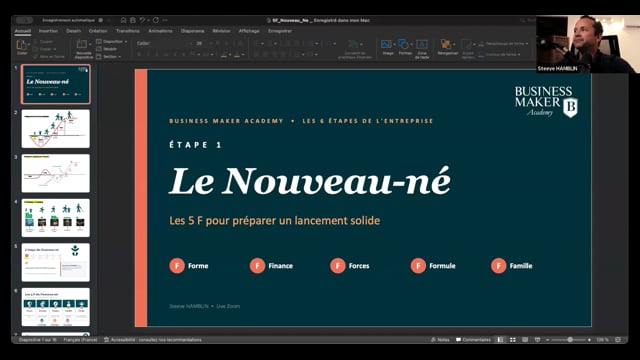Open the Remplissage de forme dropdown

point(503,44)
